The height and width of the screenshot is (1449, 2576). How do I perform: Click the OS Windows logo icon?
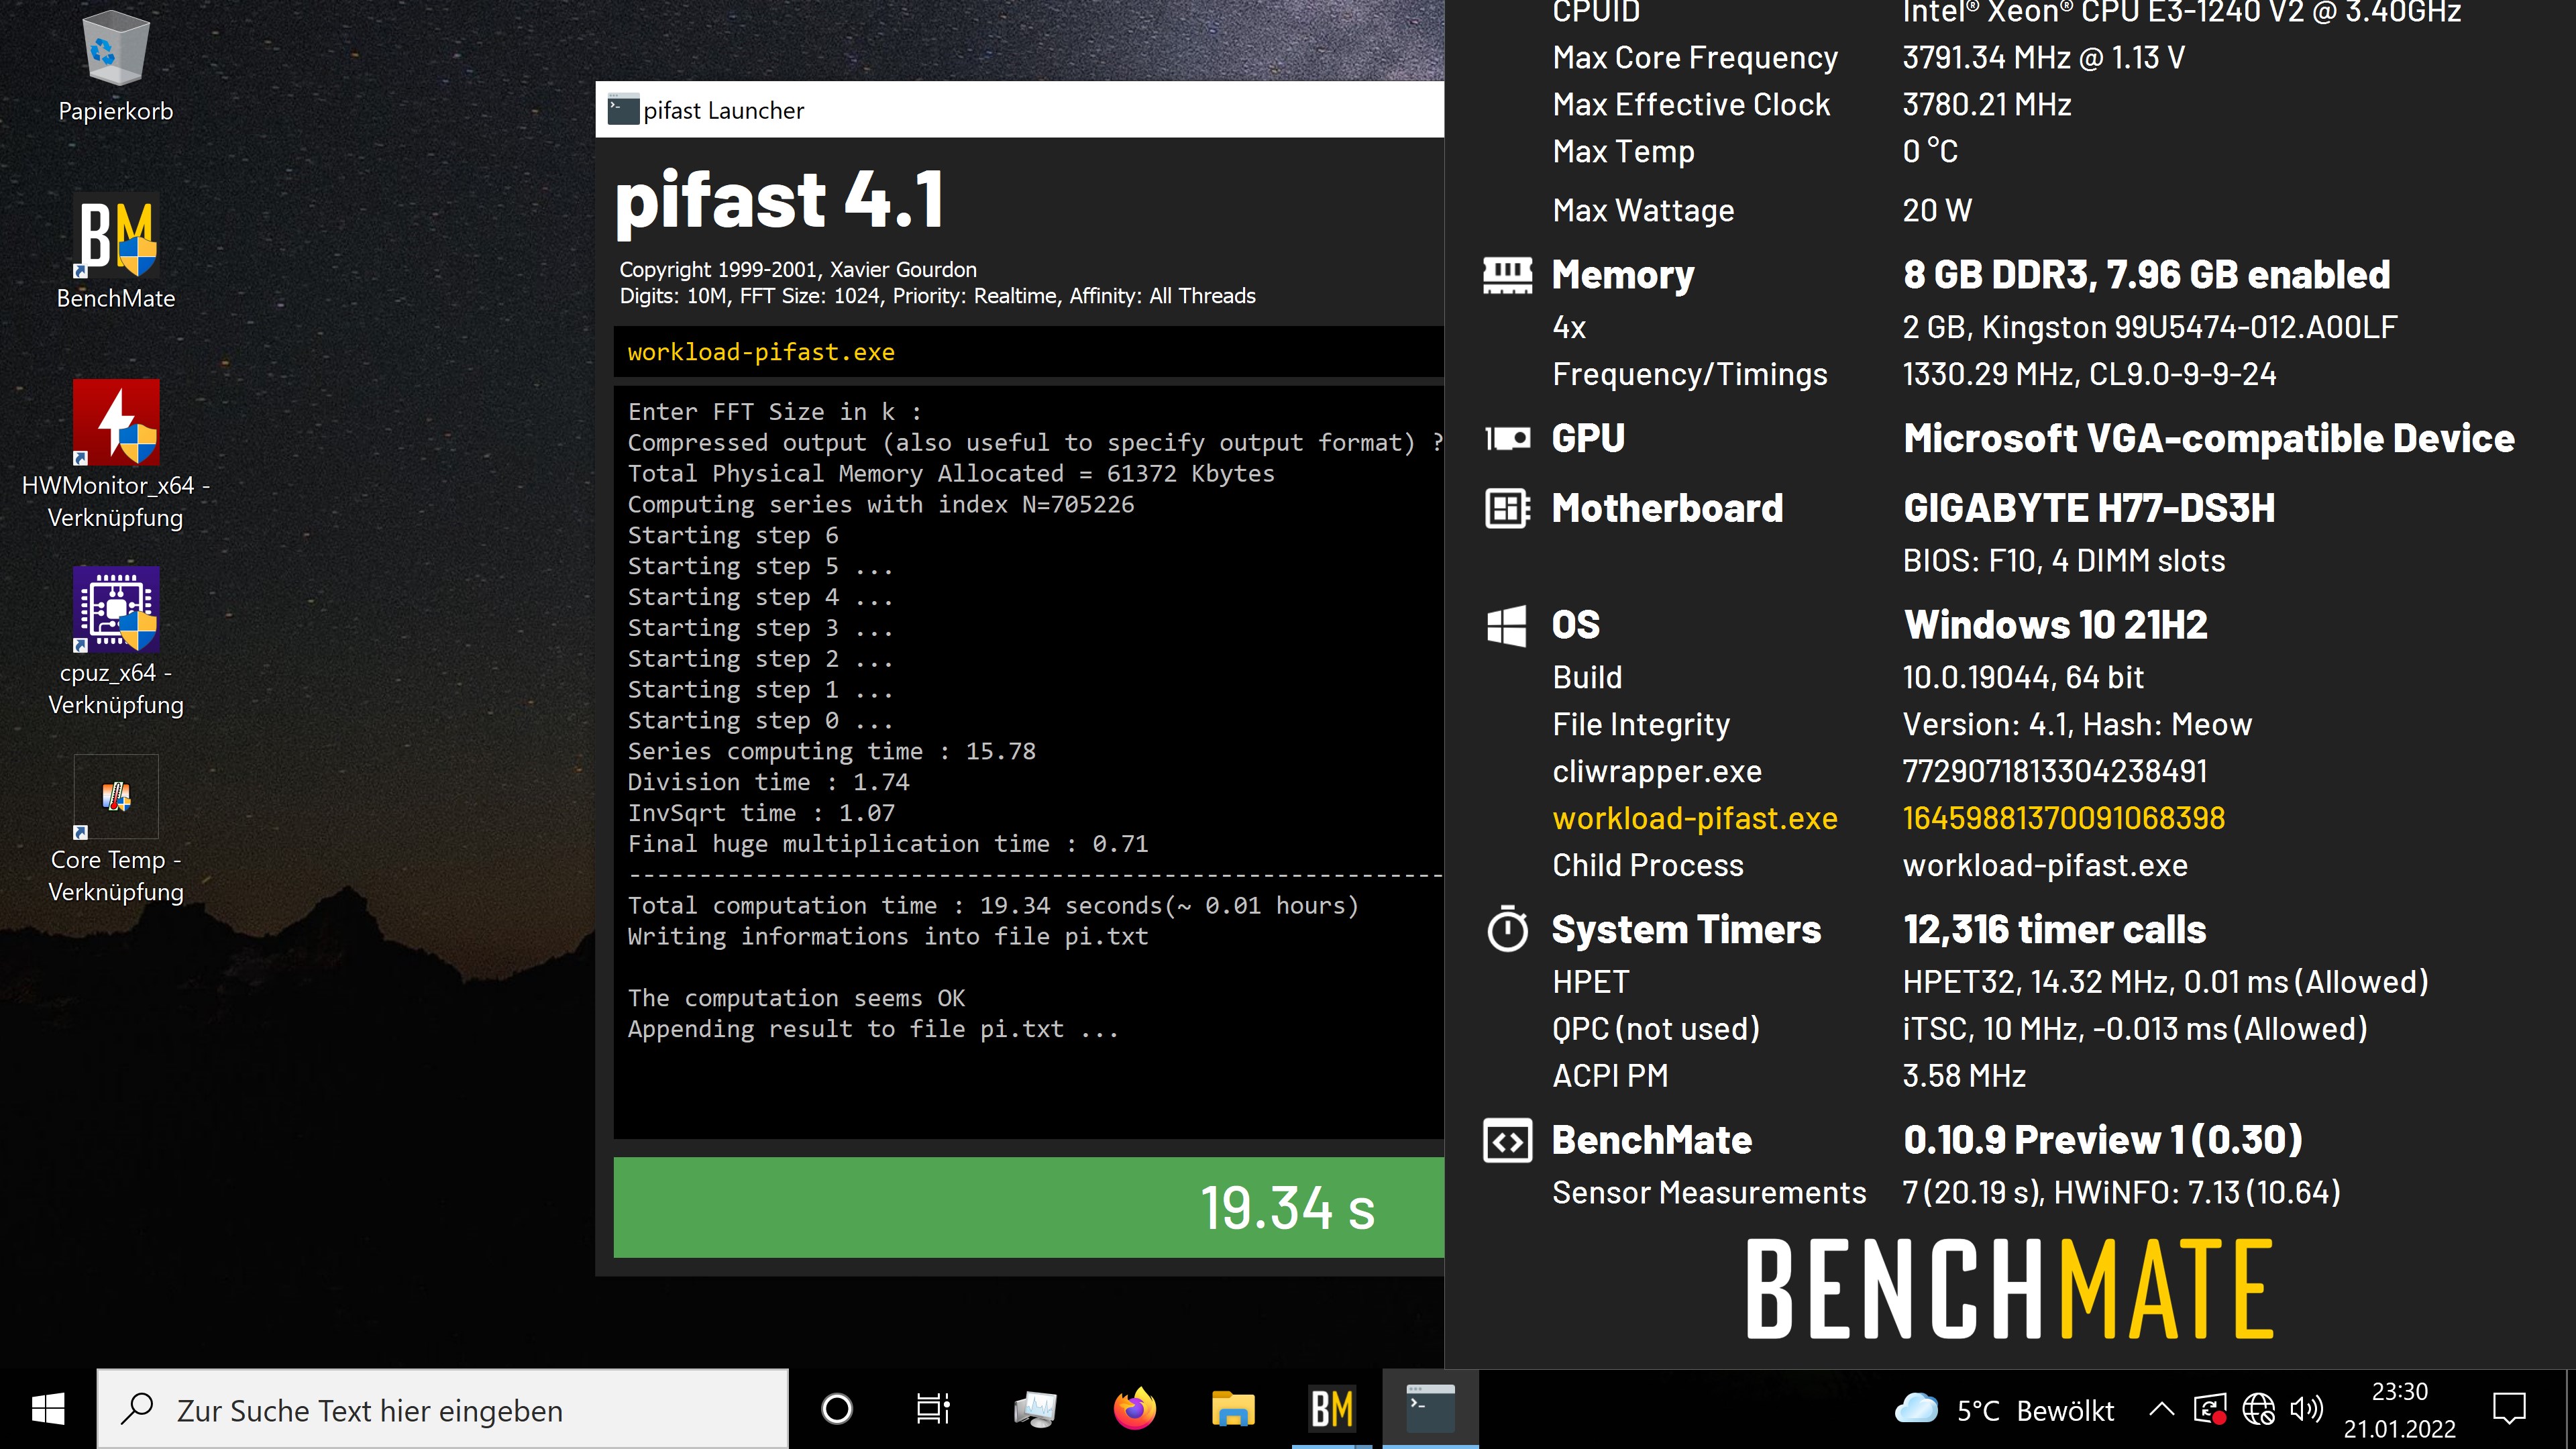pos(1507,626)
